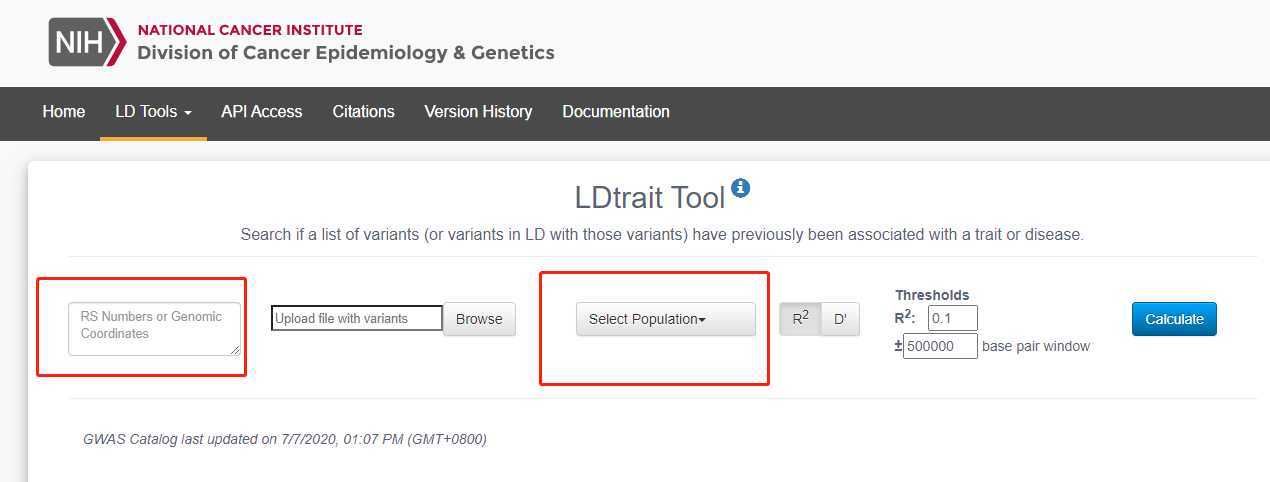Click the Browse button
This screenshot has width=1270, height=482.
coord(479,319)
